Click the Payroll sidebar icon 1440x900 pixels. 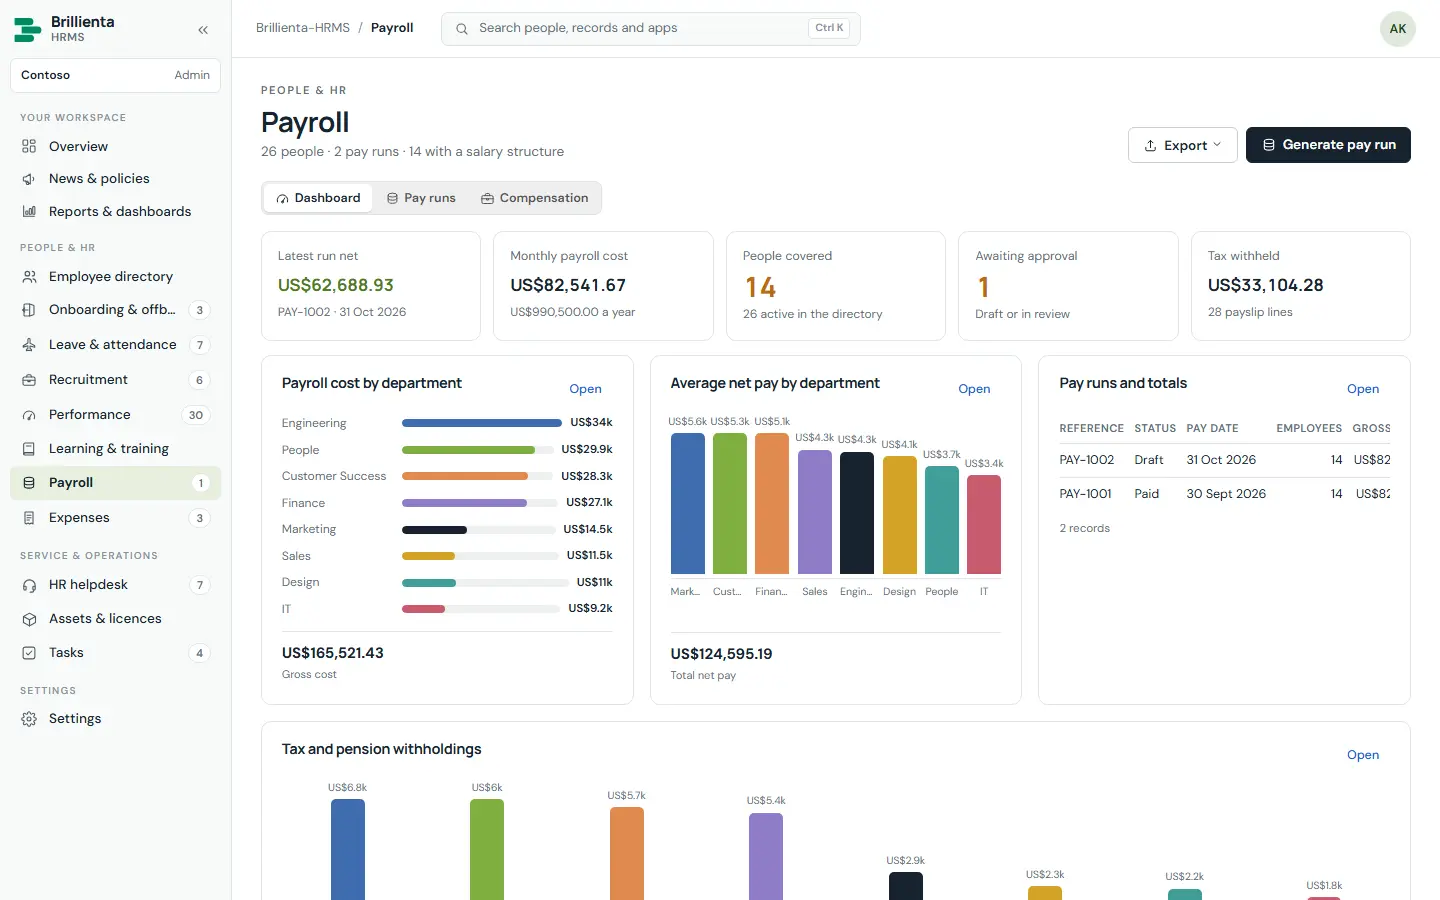pos(29,483)
